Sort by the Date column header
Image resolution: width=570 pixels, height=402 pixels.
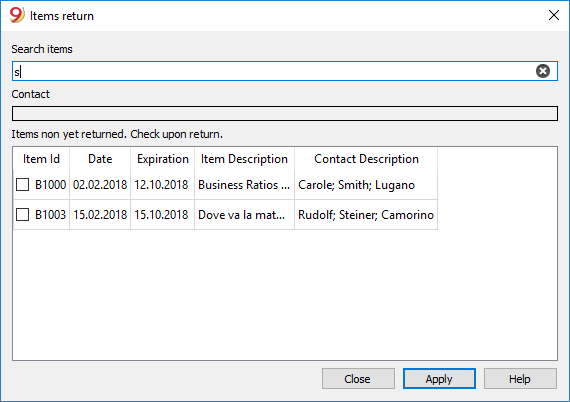click(100, 159)
